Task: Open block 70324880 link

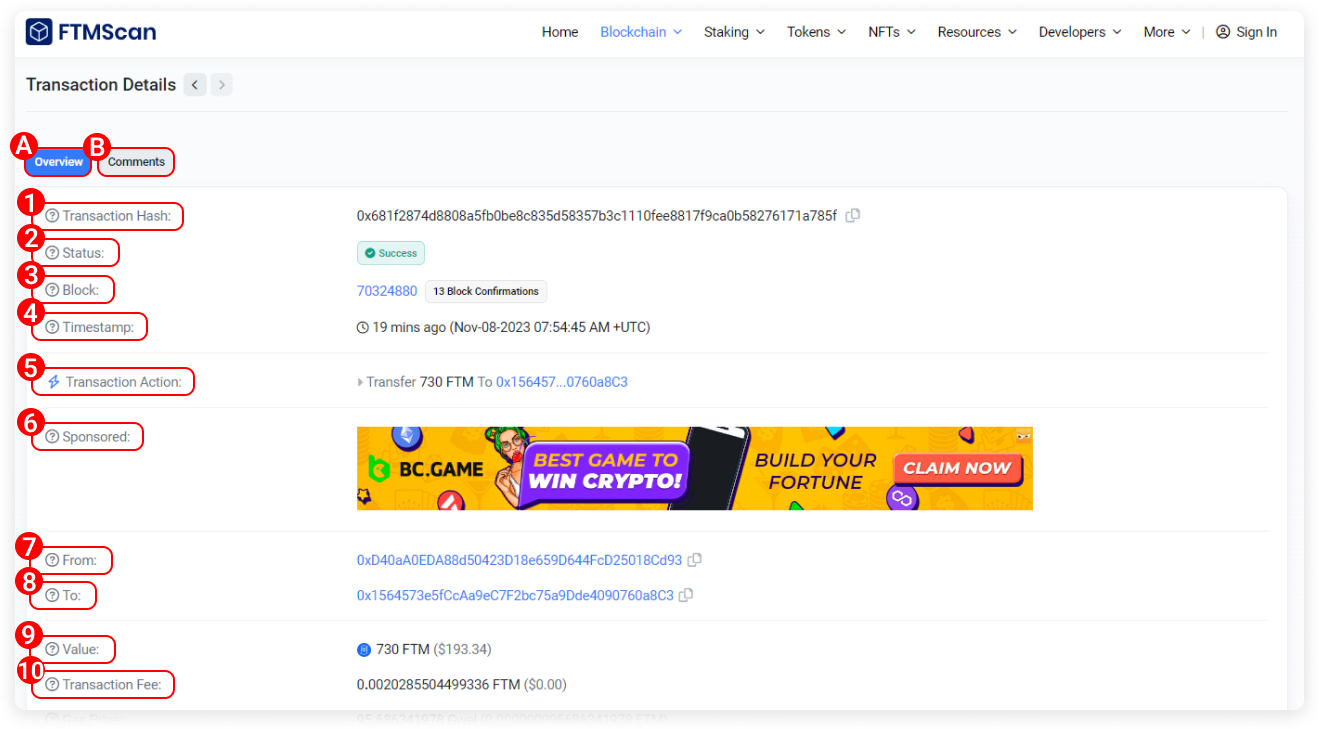Action: pos(387,291)
